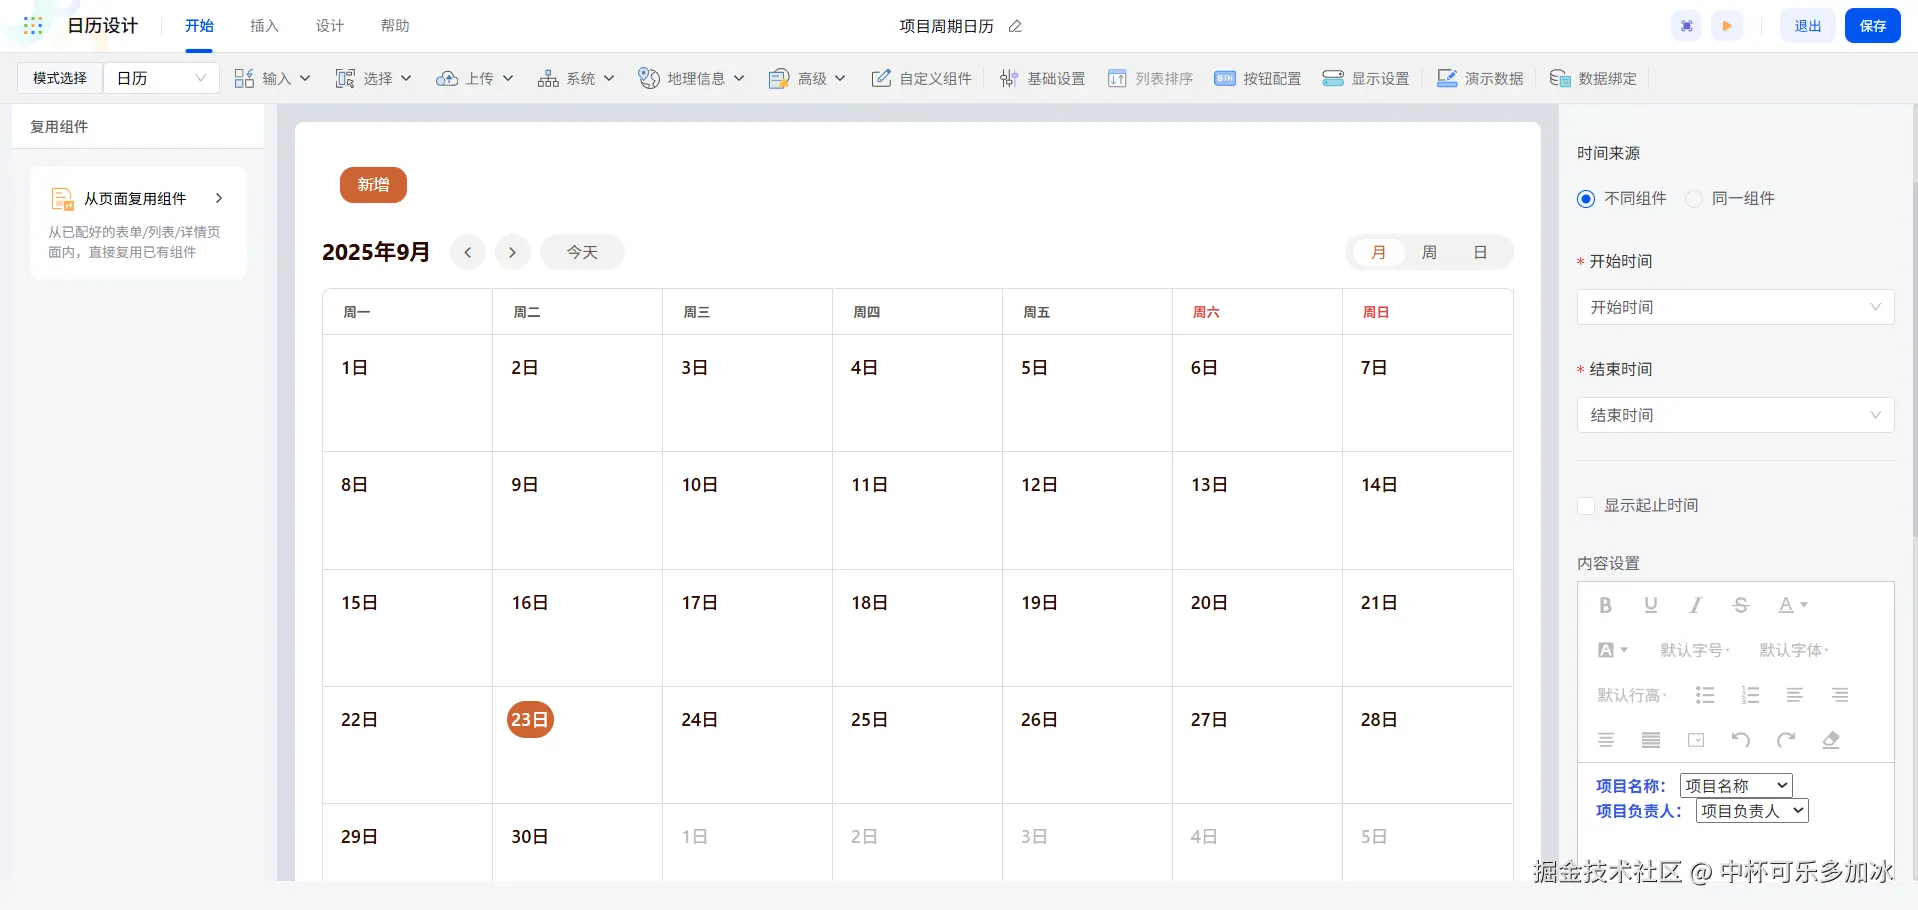Click the orange 新增 button
Image resolution: width=1918 pixels, height=910 pixels.
(x=373, y=185)
